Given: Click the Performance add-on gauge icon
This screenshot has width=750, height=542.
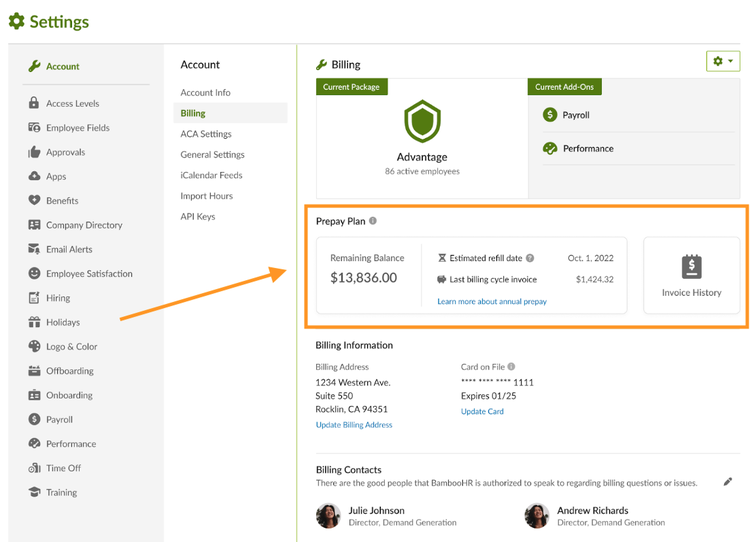Looking at the screenshot, I should coord(550,148).
